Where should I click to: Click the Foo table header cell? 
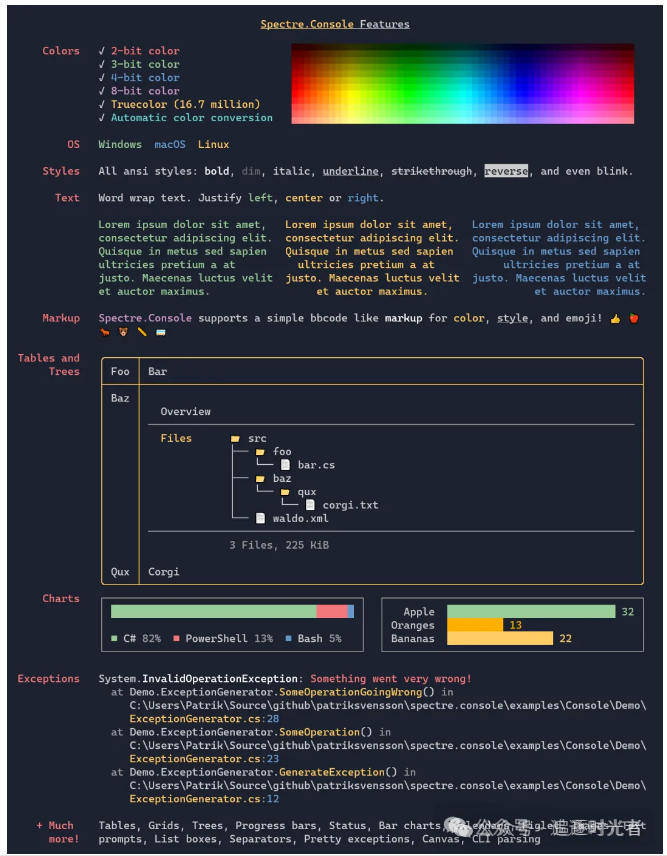tap(120, 372)
